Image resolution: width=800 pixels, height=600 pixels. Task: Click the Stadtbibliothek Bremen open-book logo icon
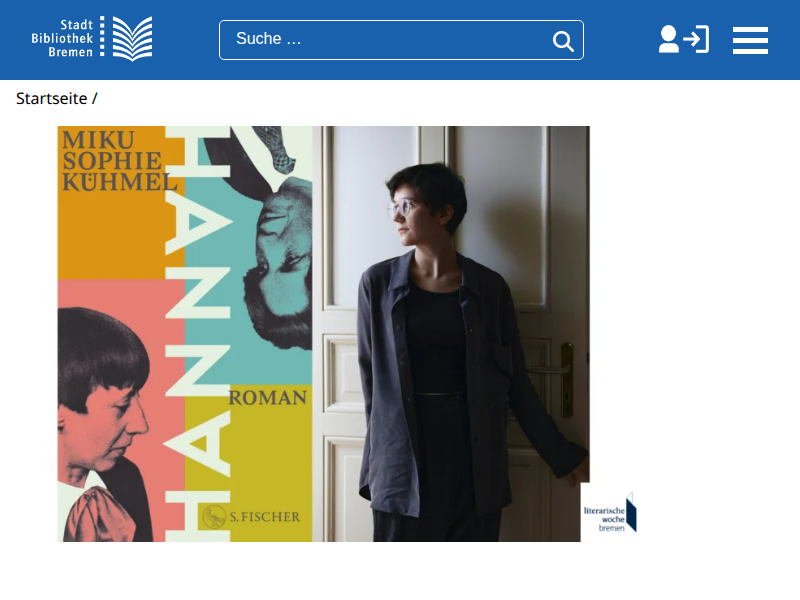(x=132, y=39)
